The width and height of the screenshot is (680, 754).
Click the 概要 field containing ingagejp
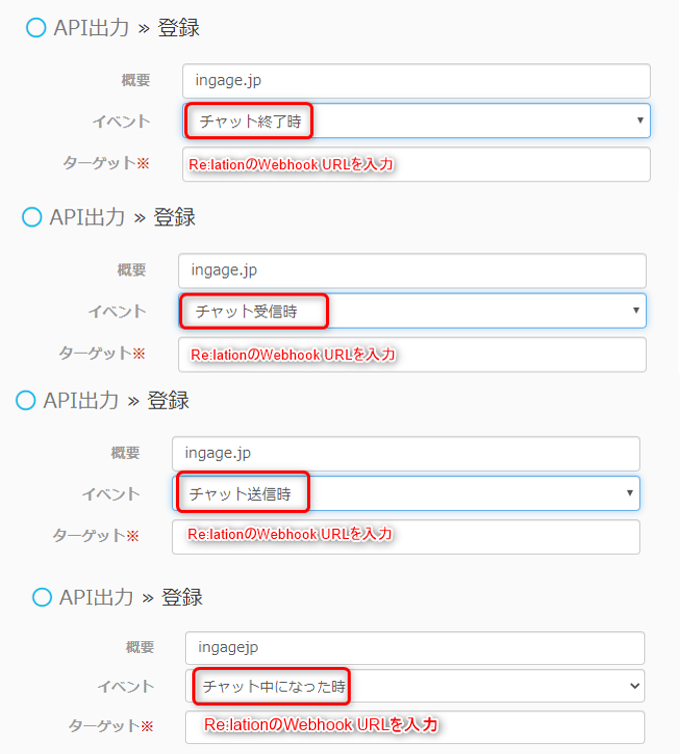tap(415, 648)
